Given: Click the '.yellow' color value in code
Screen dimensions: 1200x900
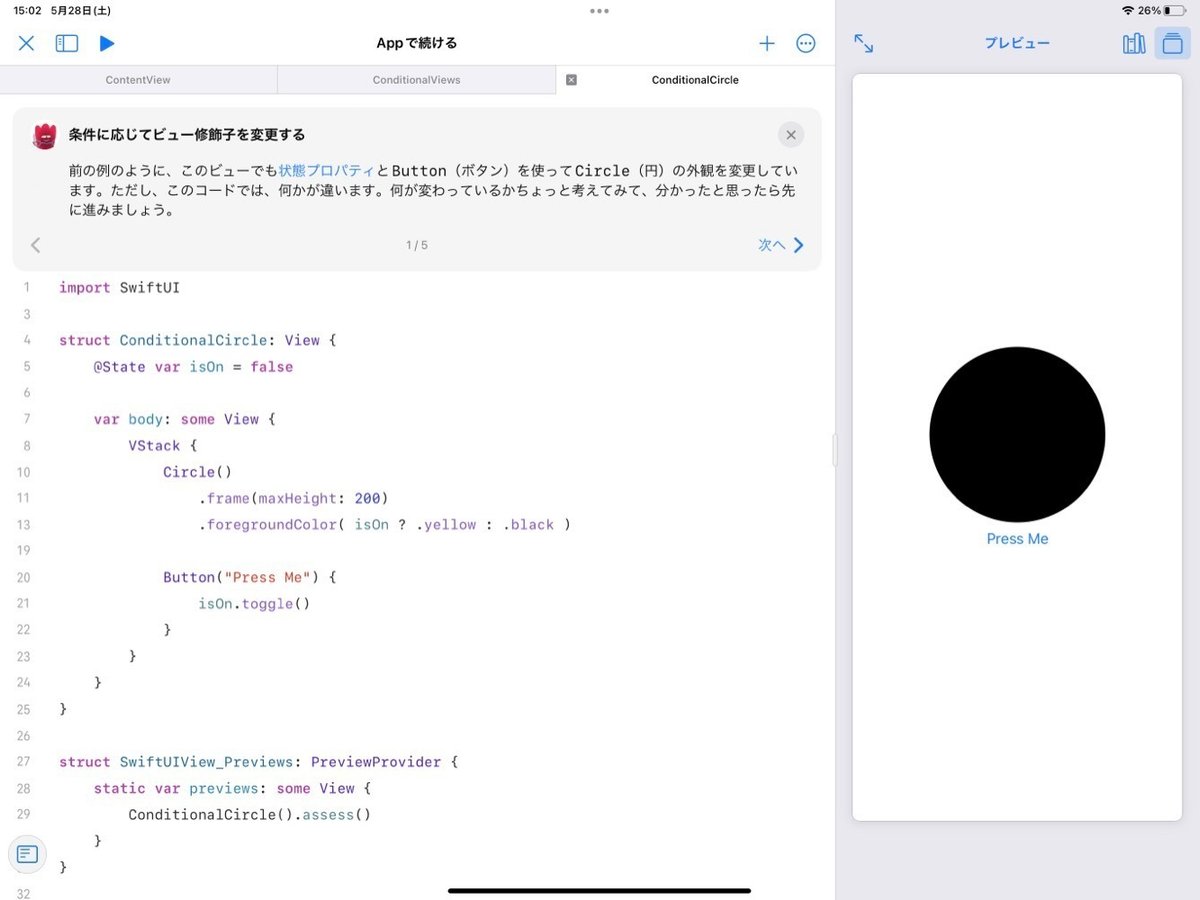Looking at the screenshot, I should [x=446, y=524].
